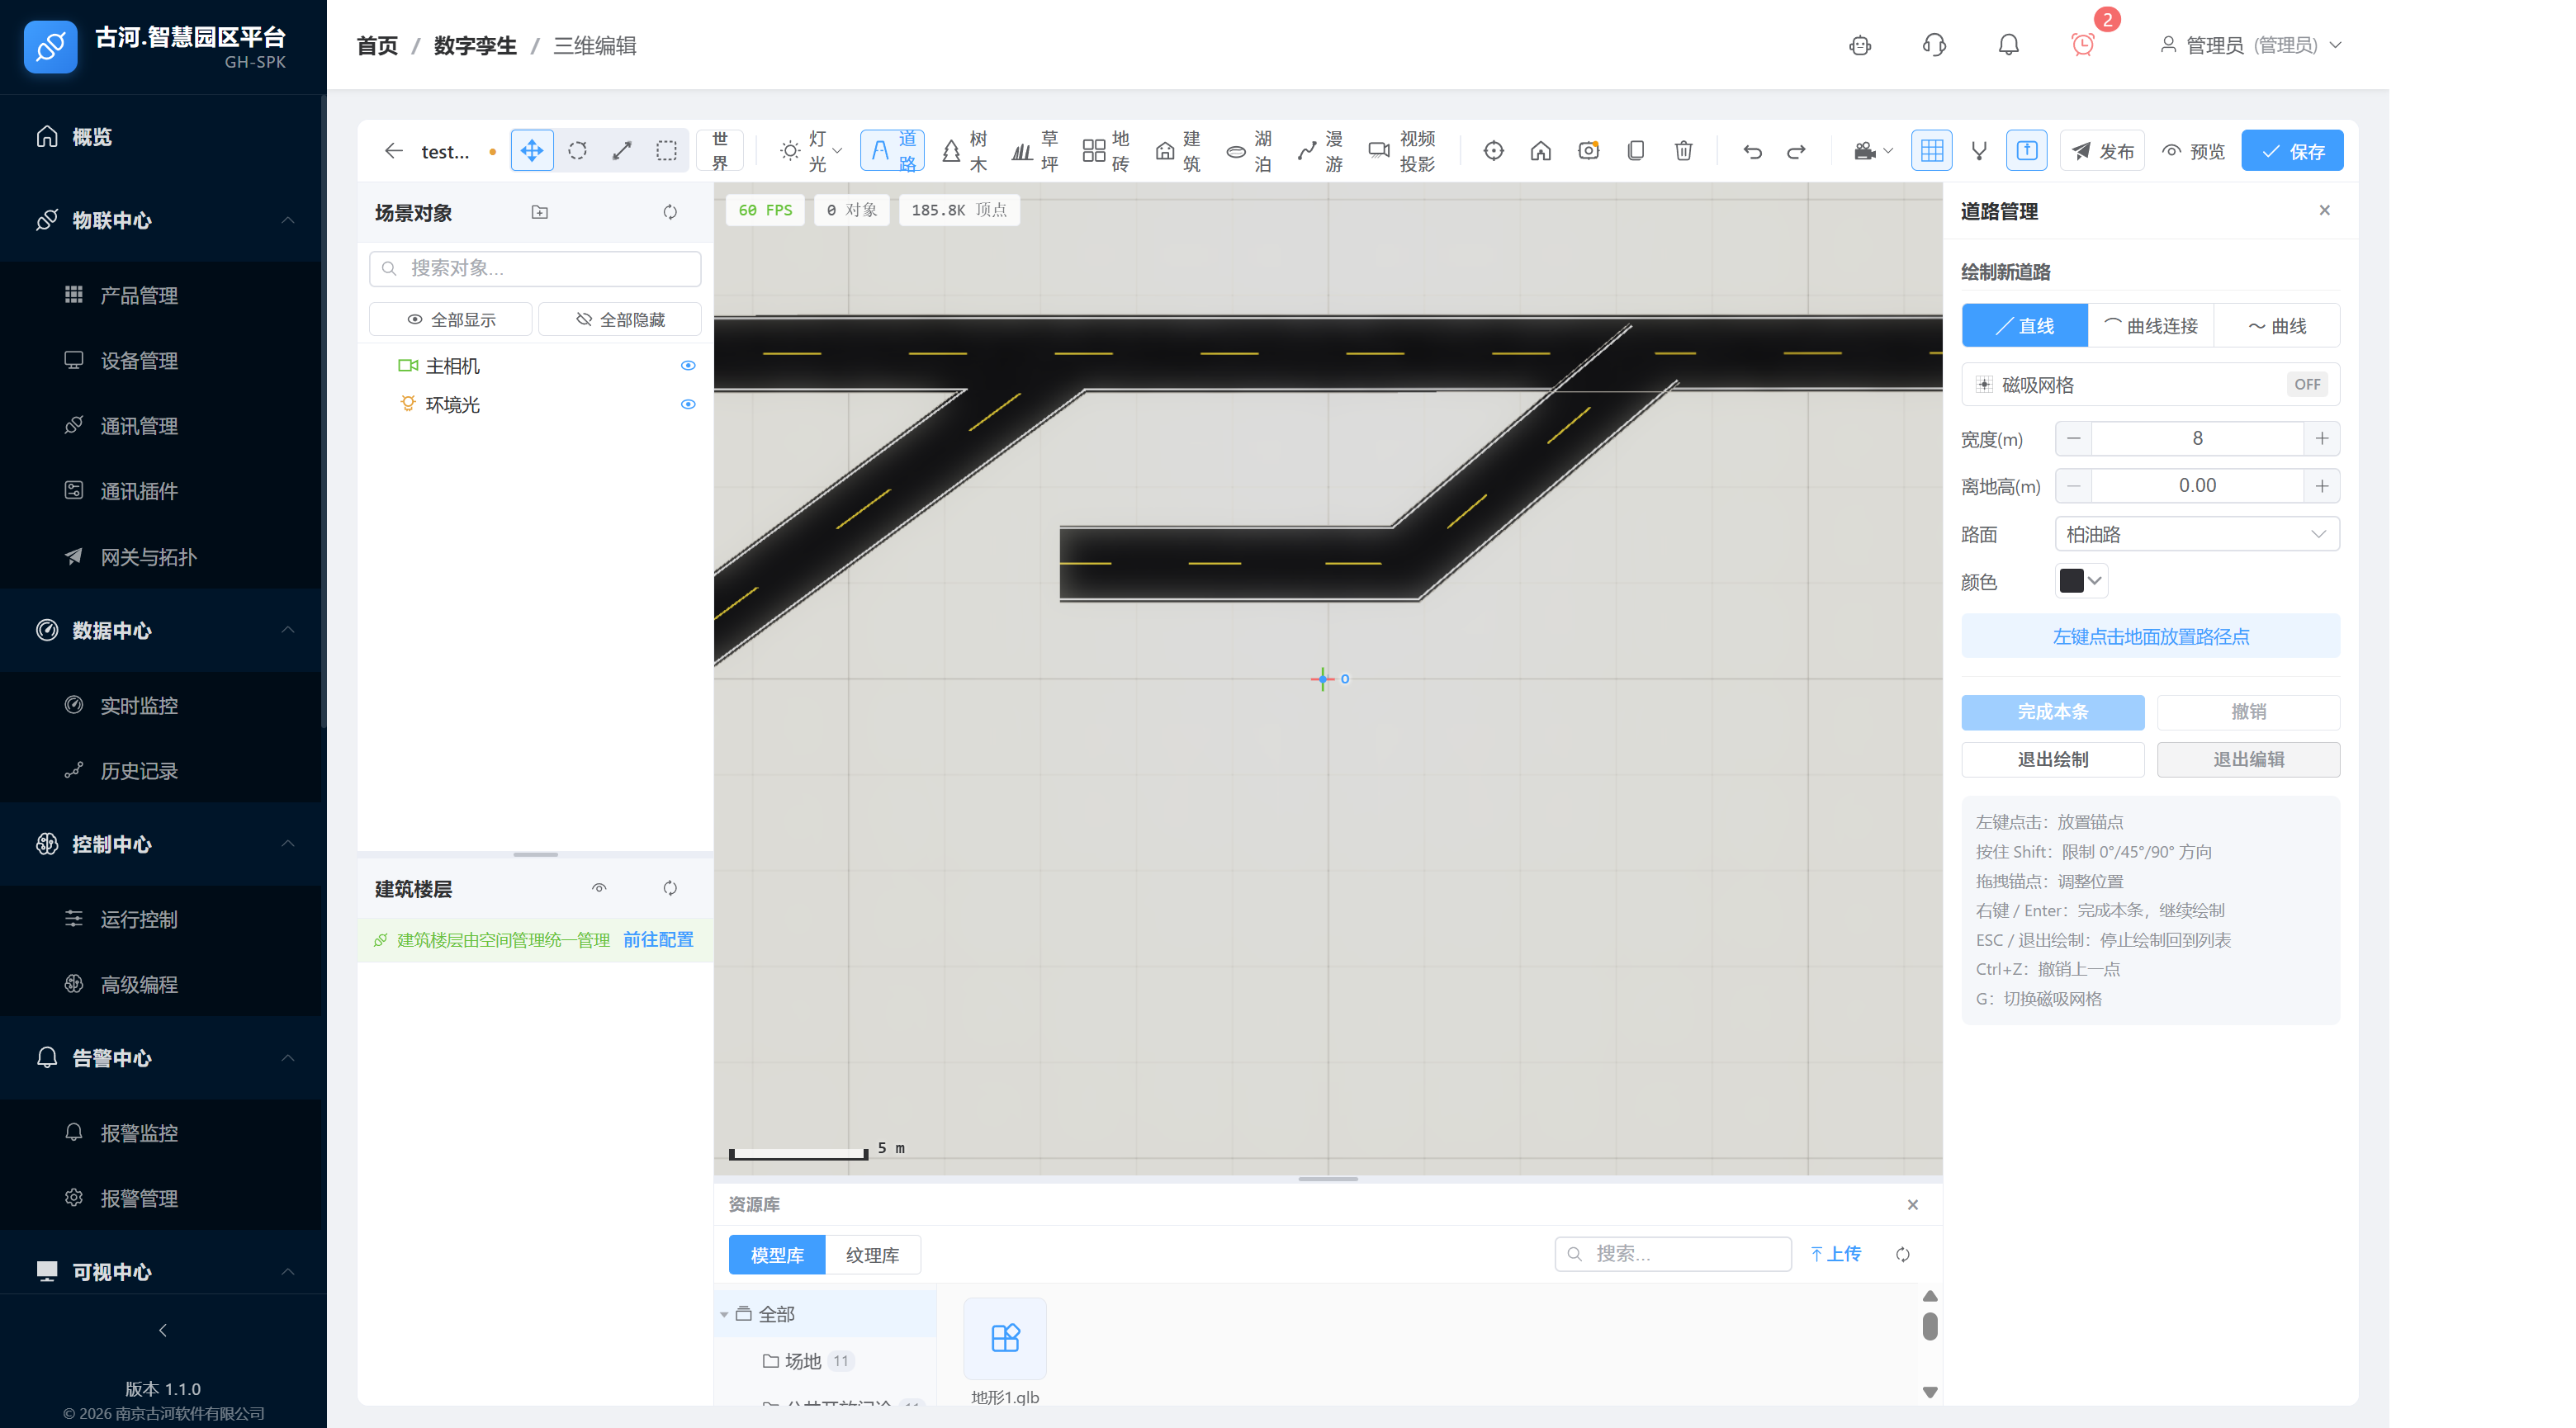This screenshot has width=2576, height=1428.
Task: Click the undo arrow icon
Action: coord(1752,151)
